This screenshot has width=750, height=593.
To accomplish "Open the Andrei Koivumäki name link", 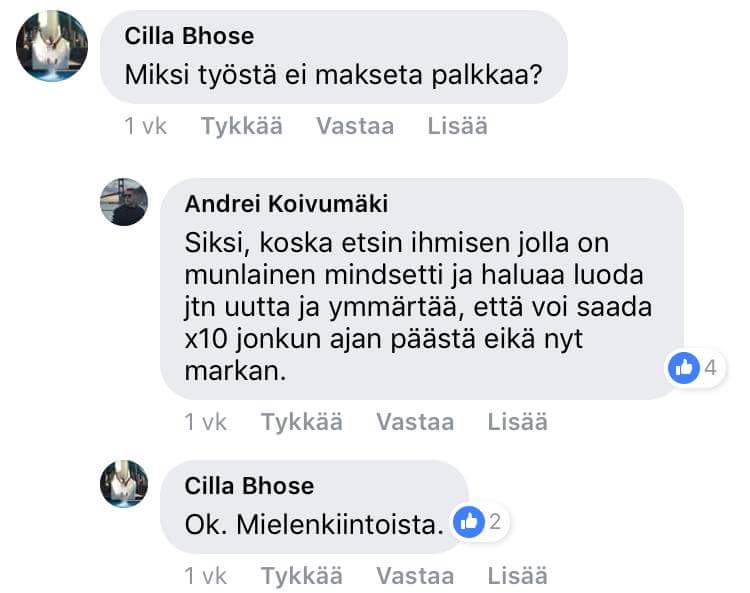I will 287,204.
